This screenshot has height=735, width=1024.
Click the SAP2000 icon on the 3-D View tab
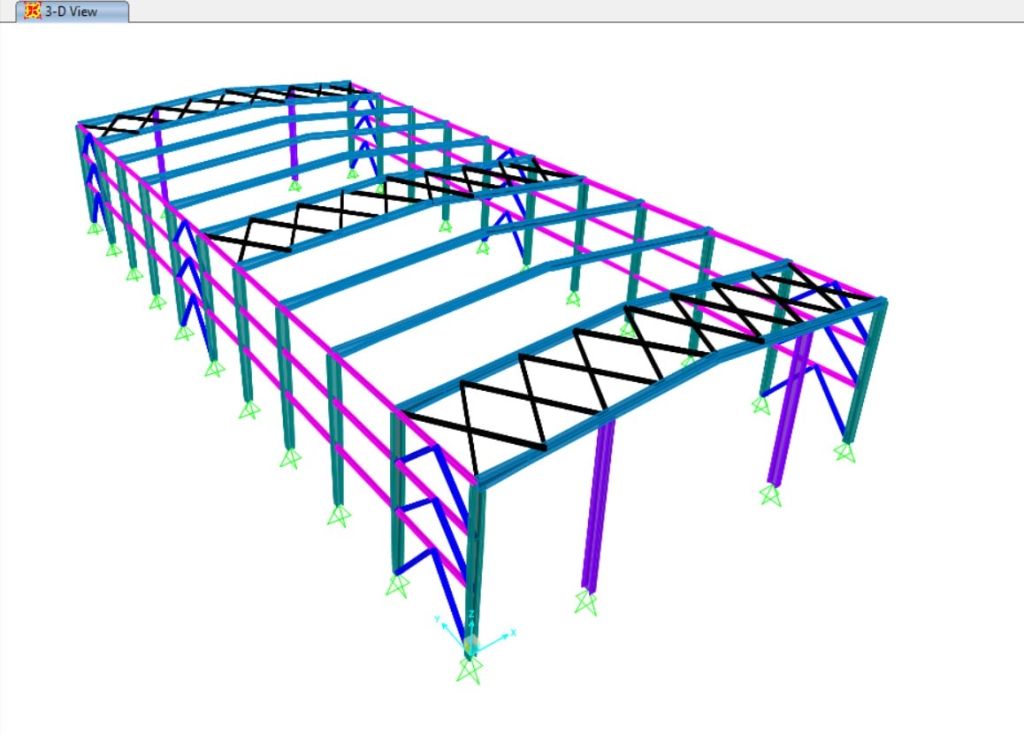[32, 12]
